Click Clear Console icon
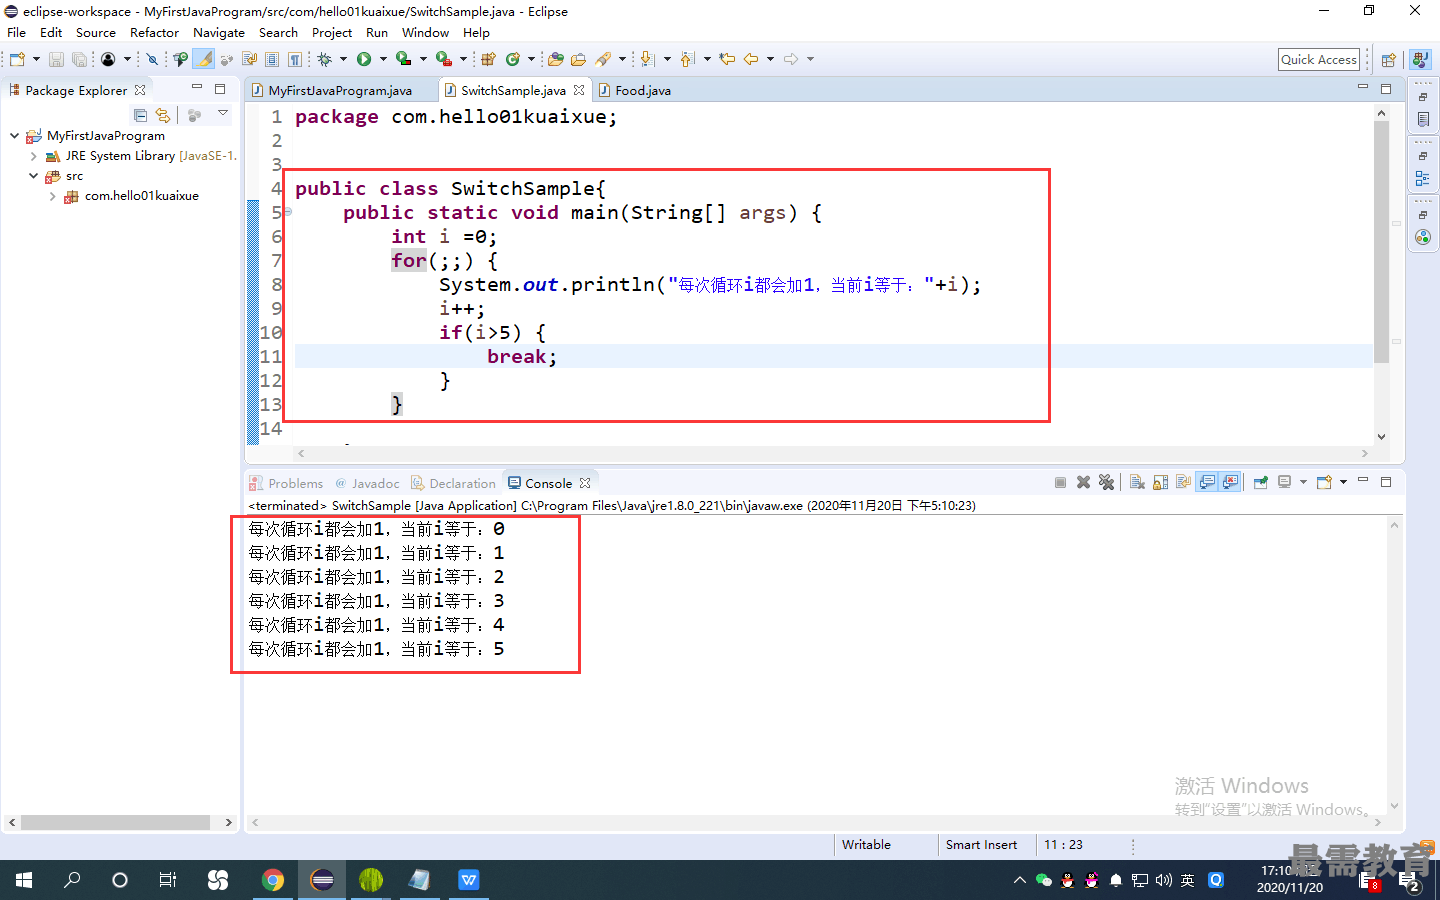Screen dimensions: 1440x900 (x=1137, y=482)
